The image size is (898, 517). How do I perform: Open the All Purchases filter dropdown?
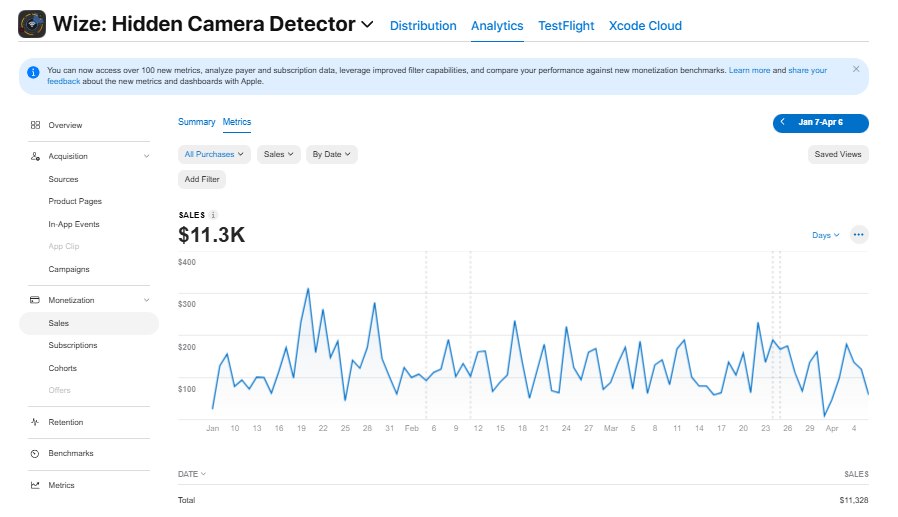[x=214, y=154]
